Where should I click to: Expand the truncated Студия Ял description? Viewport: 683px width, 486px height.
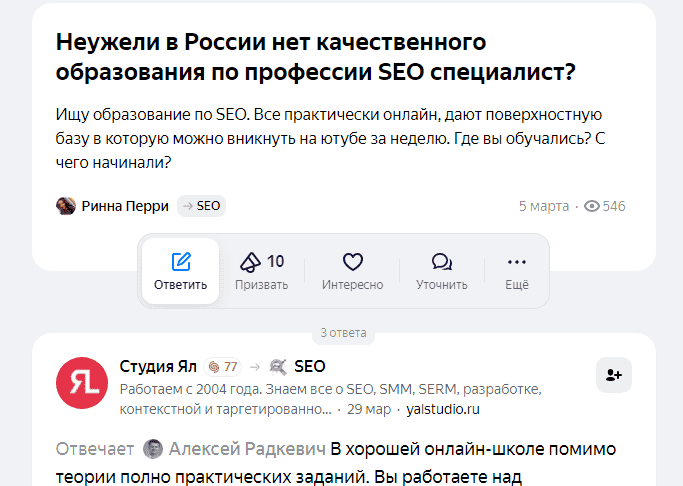point(226,409)
